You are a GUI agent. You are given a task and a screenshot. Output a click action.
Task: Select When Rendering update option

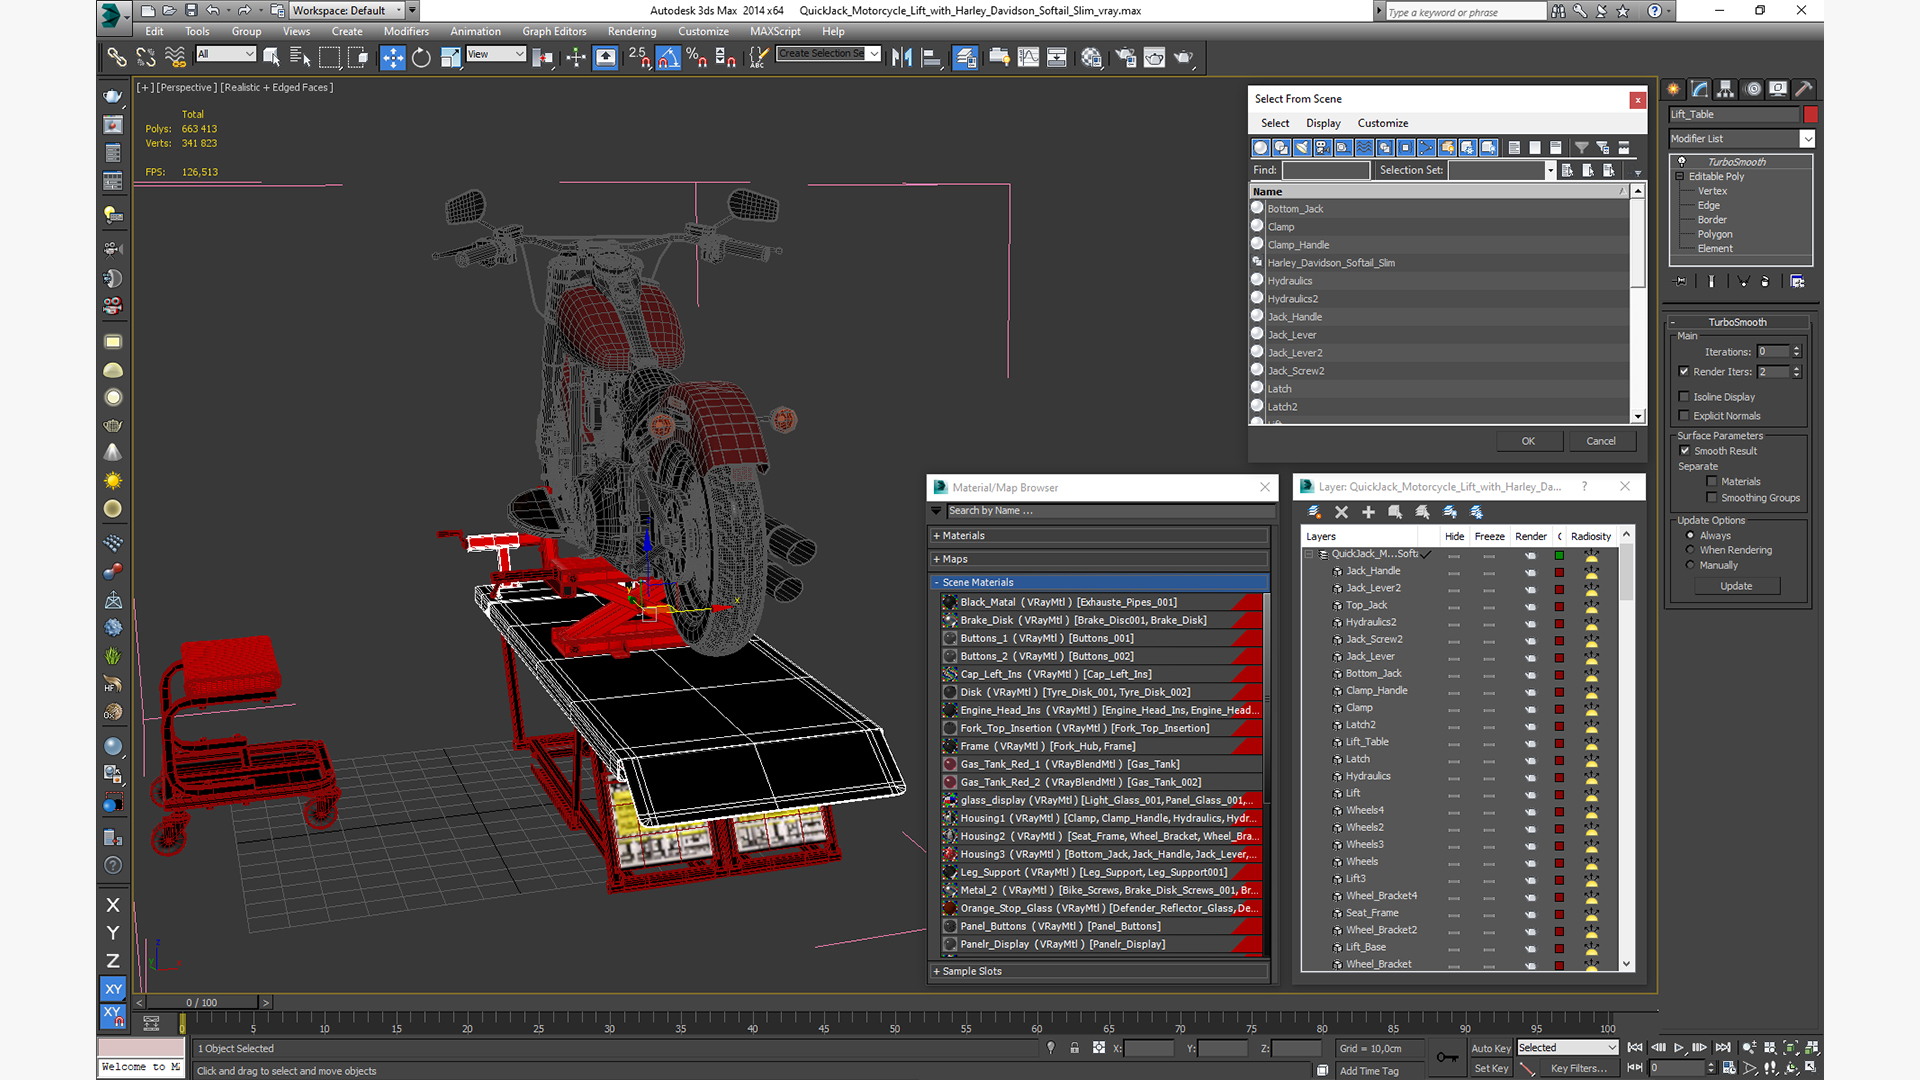[x=1691, y=550]
